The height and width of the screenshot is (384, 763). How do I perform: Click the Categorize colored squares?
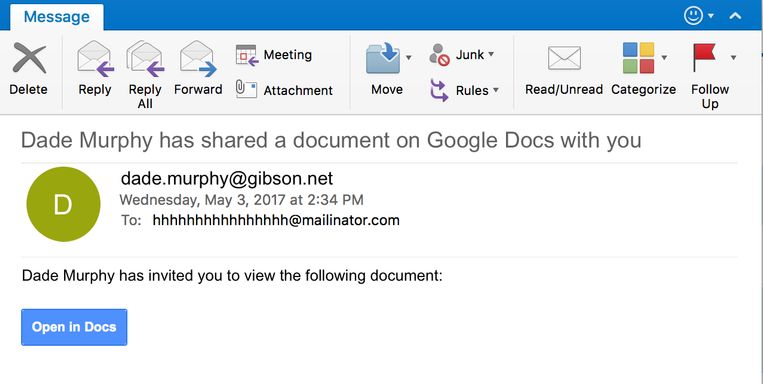(638, 58)
